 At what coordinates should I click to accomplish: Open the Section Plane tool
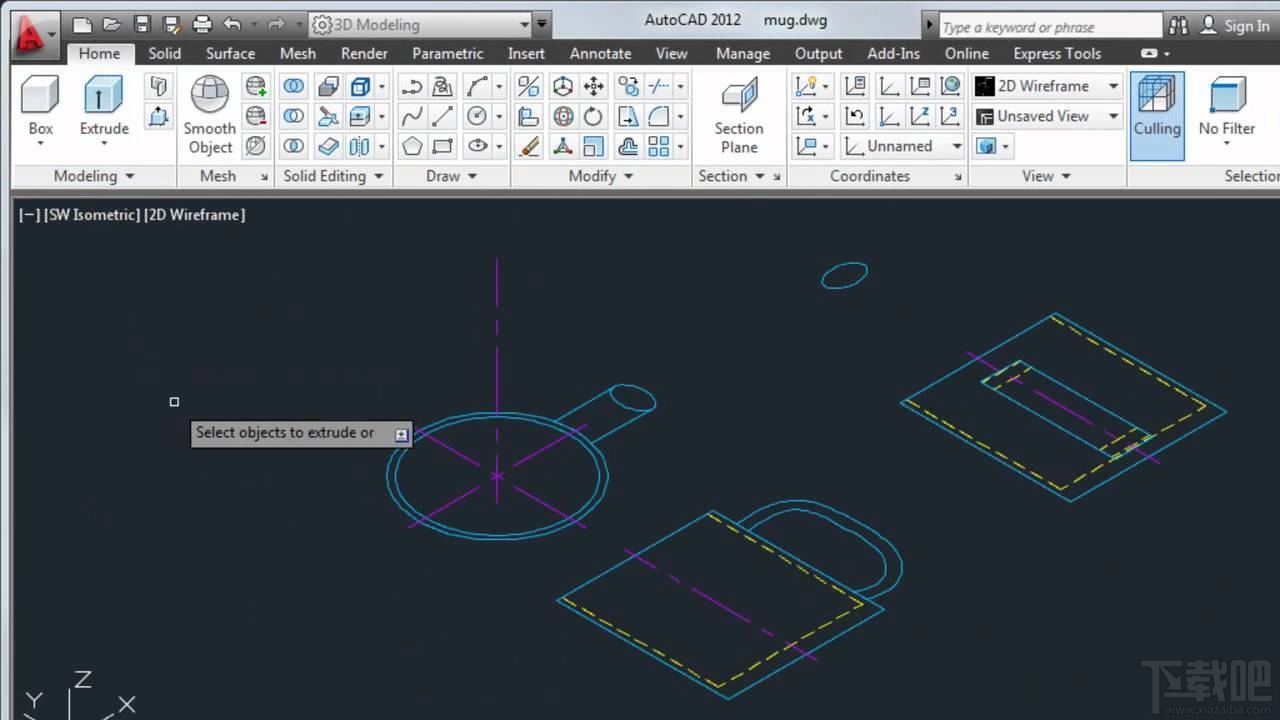(739, 113)
